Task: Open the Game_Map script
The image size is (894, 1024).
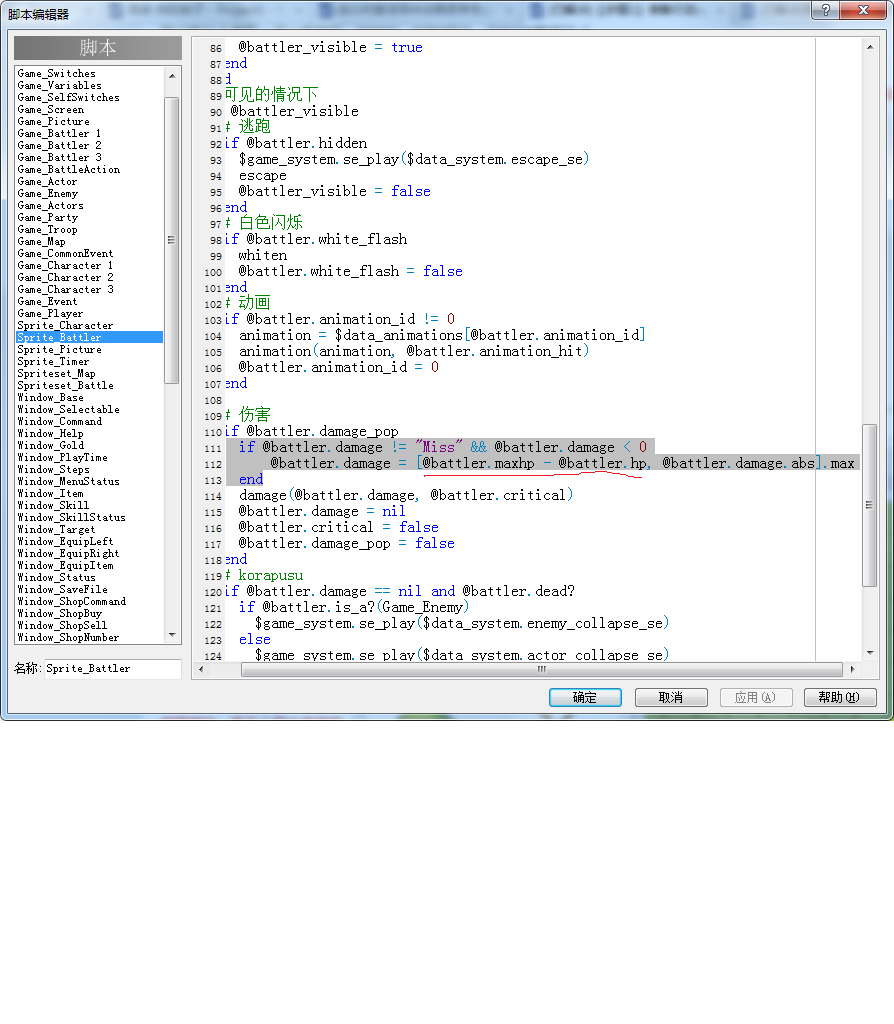Action: tap(42, 242)
